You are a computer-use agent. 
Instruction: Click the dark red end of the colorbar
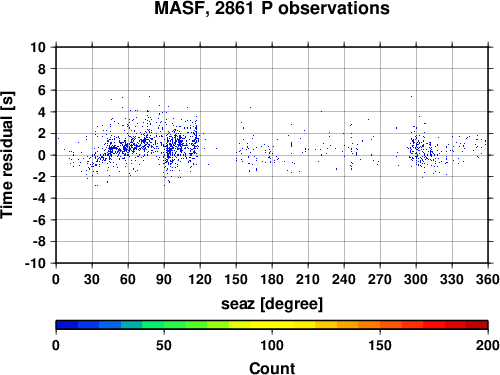477,325
